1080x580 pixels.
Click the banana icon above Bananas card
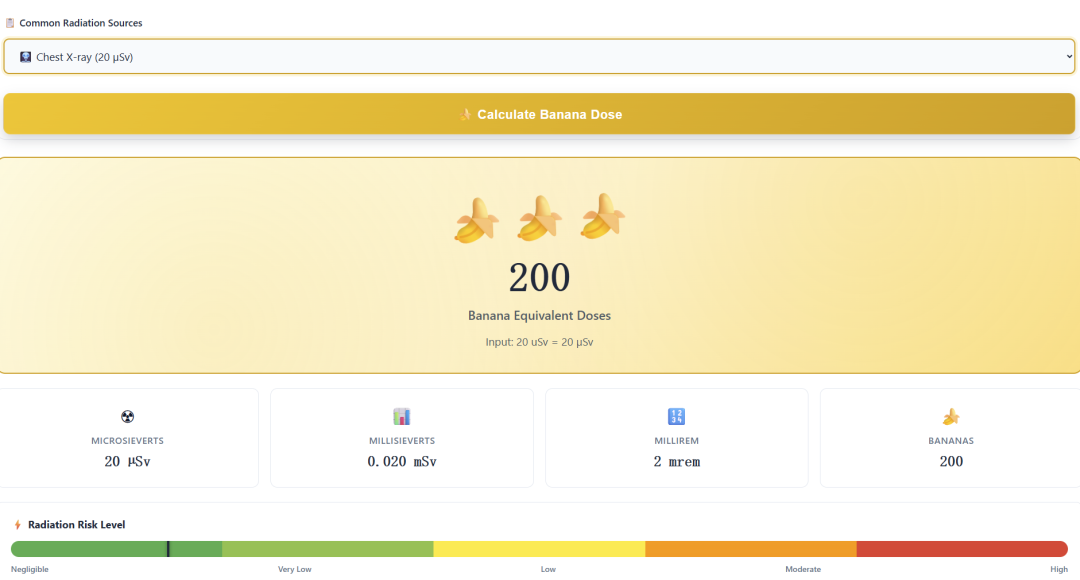(x=951, y=416)
